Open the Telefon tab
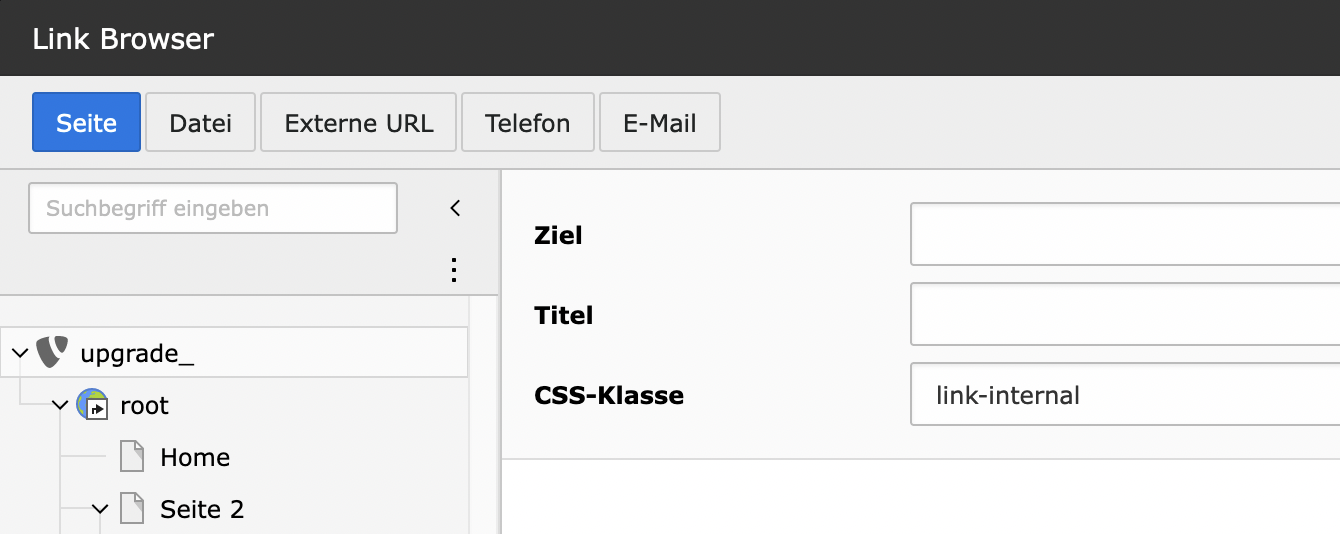This screenshot has height=534, width=1340. pos(528,123)
